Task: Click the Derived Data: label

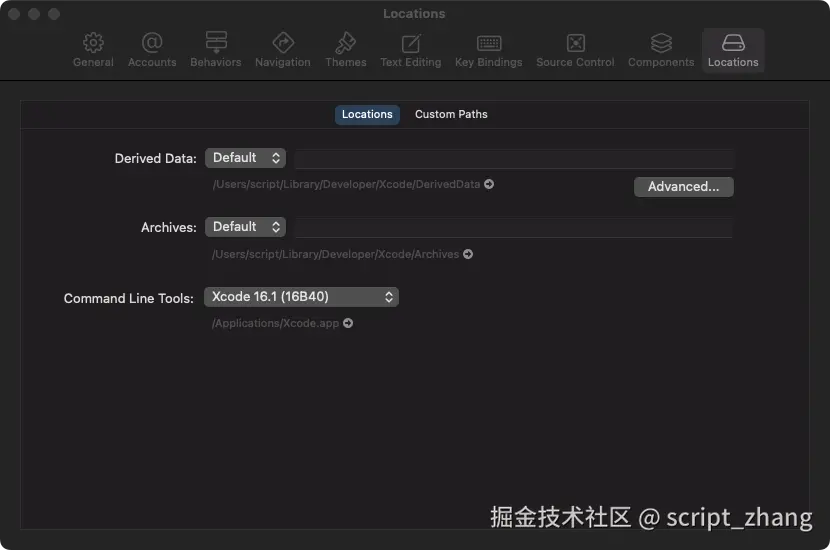Action: pos(156,158)
